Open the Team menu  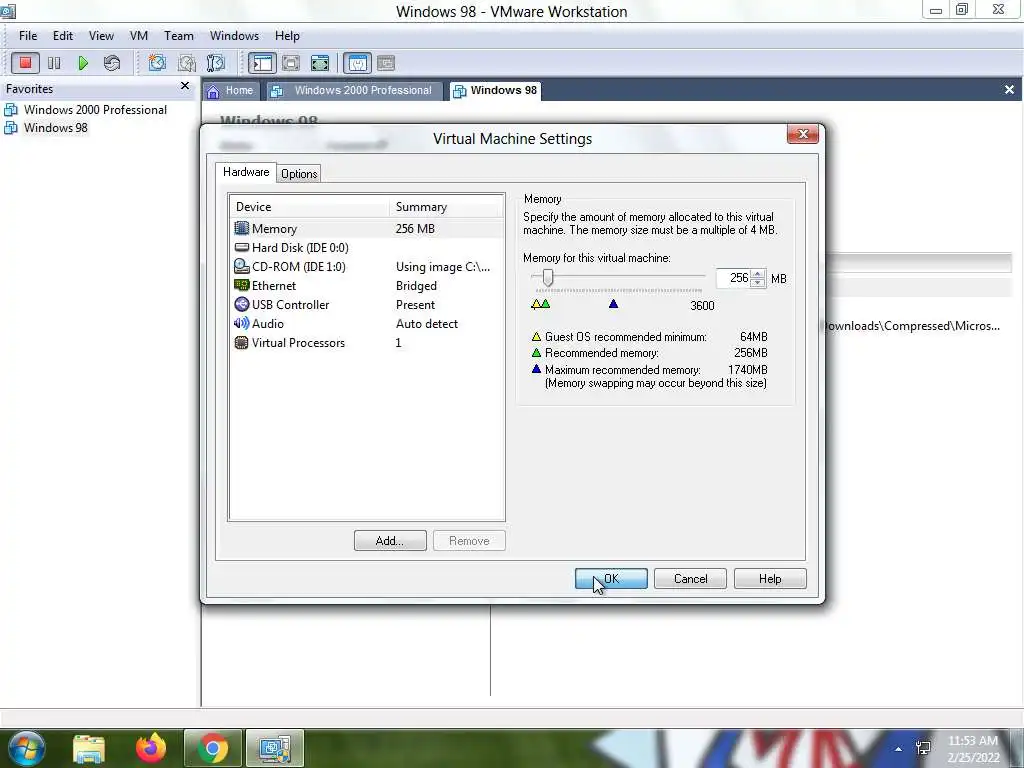tap(178, 36)
